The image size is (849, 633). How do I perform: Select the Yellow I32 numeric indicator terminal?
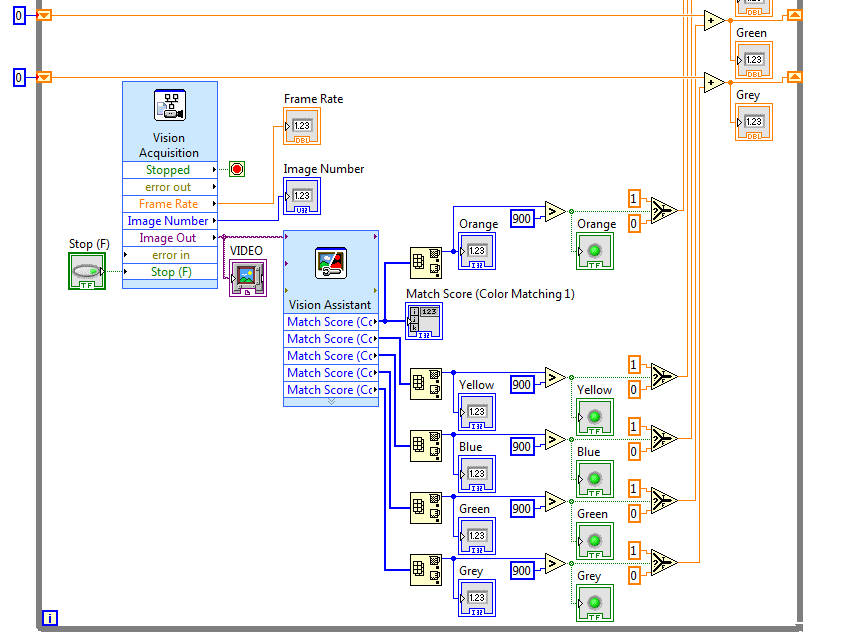pos(476,412)
